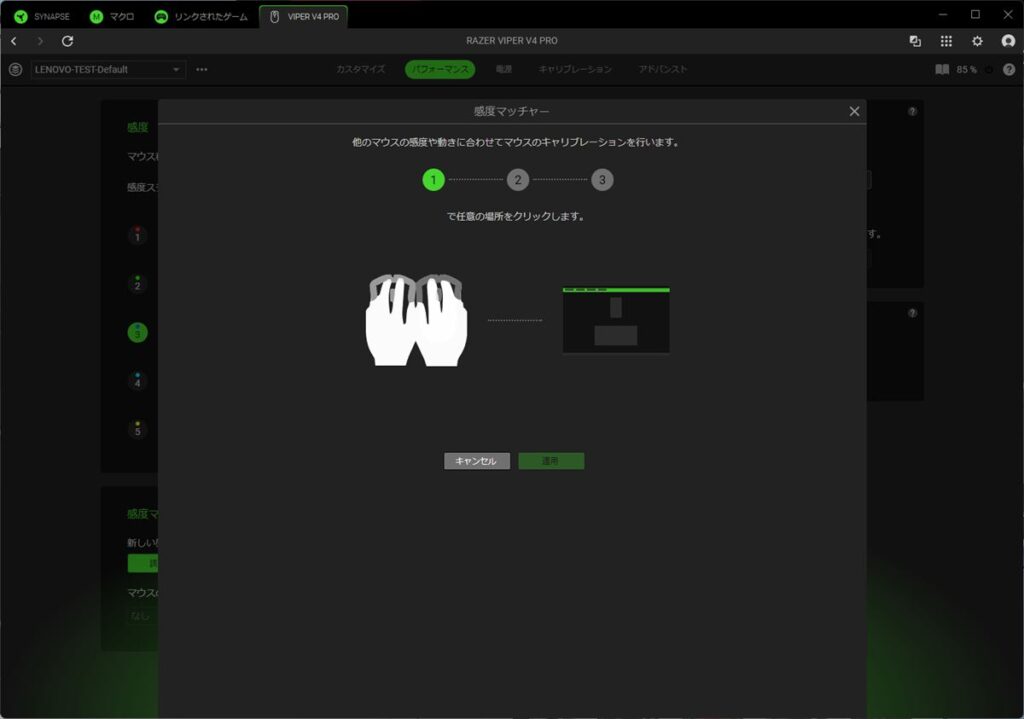Click the screen preview thumbnail in dialog
Screen dimensions: 1024x719
point(616,320)
